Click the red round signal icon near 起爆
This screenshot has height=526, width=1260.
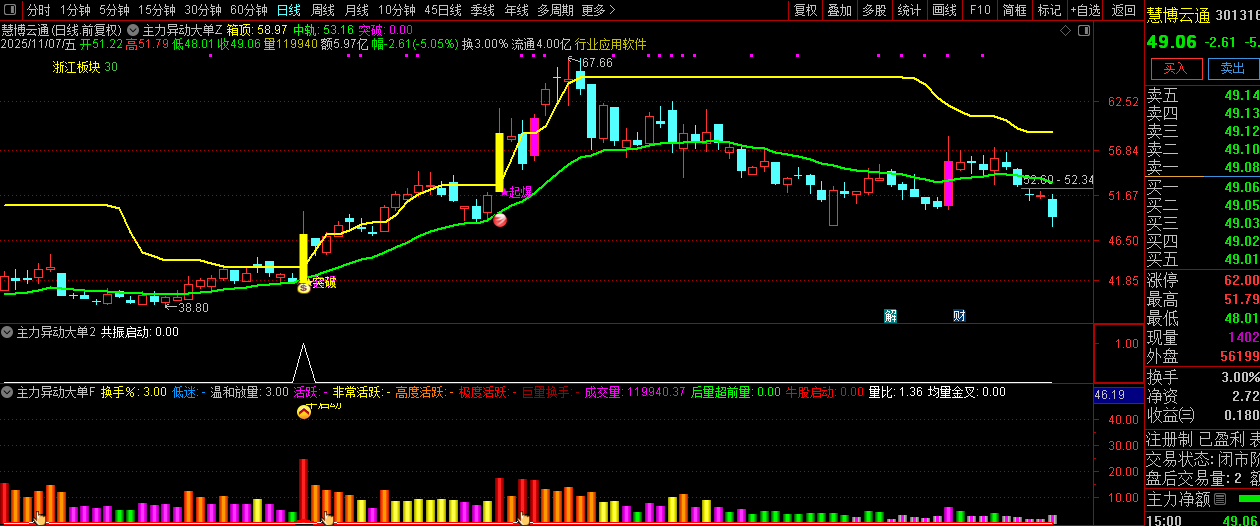click(500, 219)
